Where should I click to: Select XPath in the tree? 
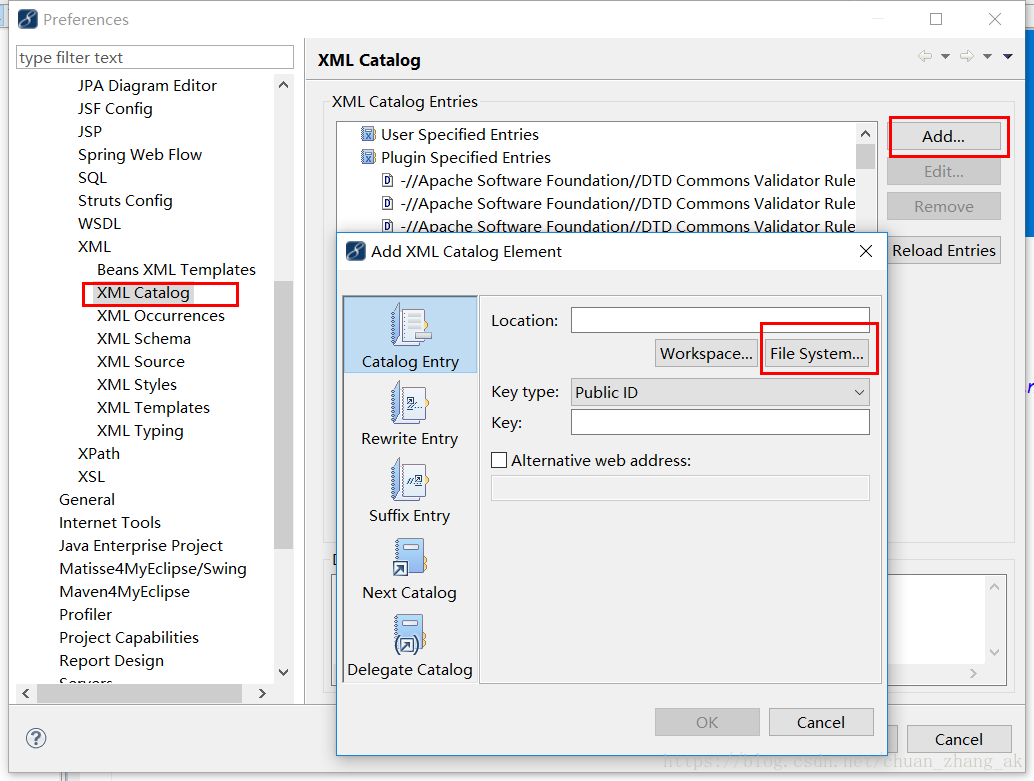(x=99, y=454)
